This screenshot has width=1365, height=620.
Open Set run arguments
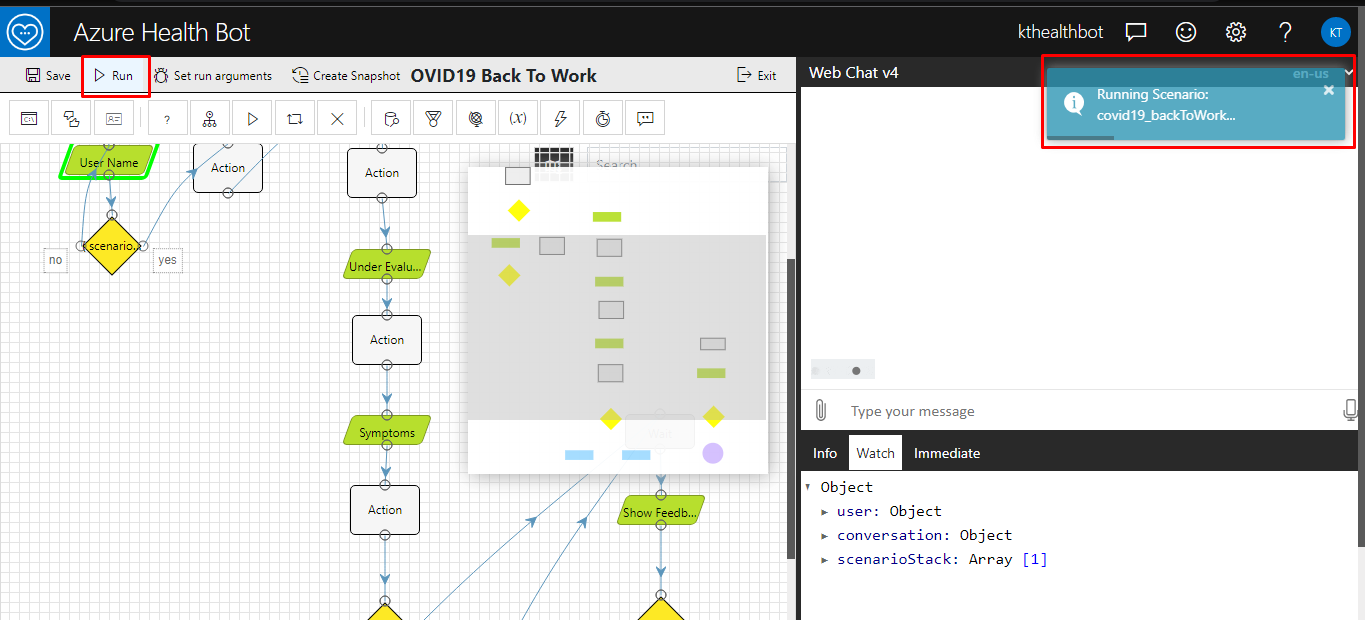pyautogui.click(x=212, y=76)
